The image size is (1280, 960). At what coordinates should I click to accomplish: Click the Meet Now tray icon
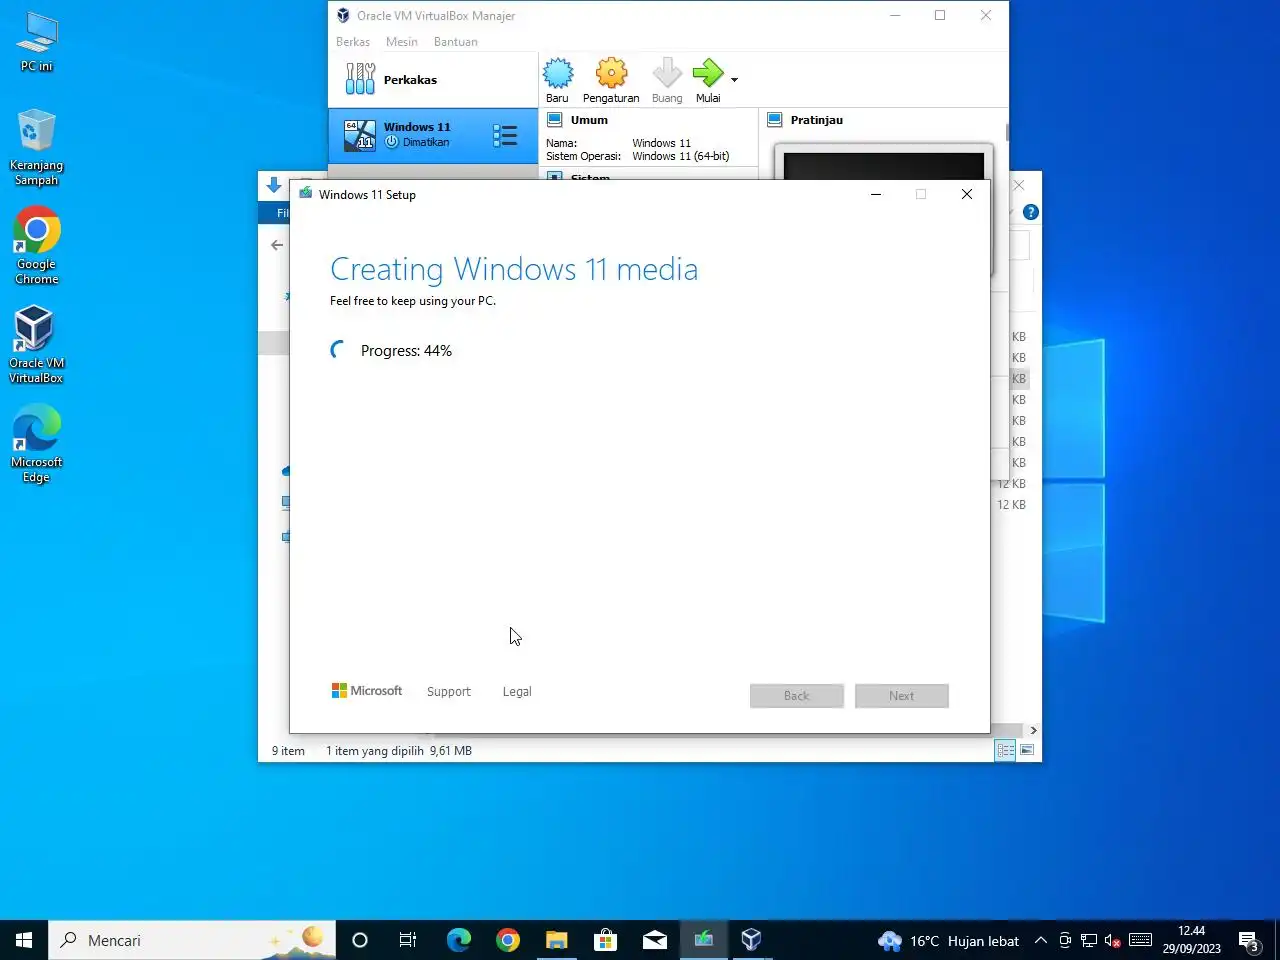[1065, 940]
